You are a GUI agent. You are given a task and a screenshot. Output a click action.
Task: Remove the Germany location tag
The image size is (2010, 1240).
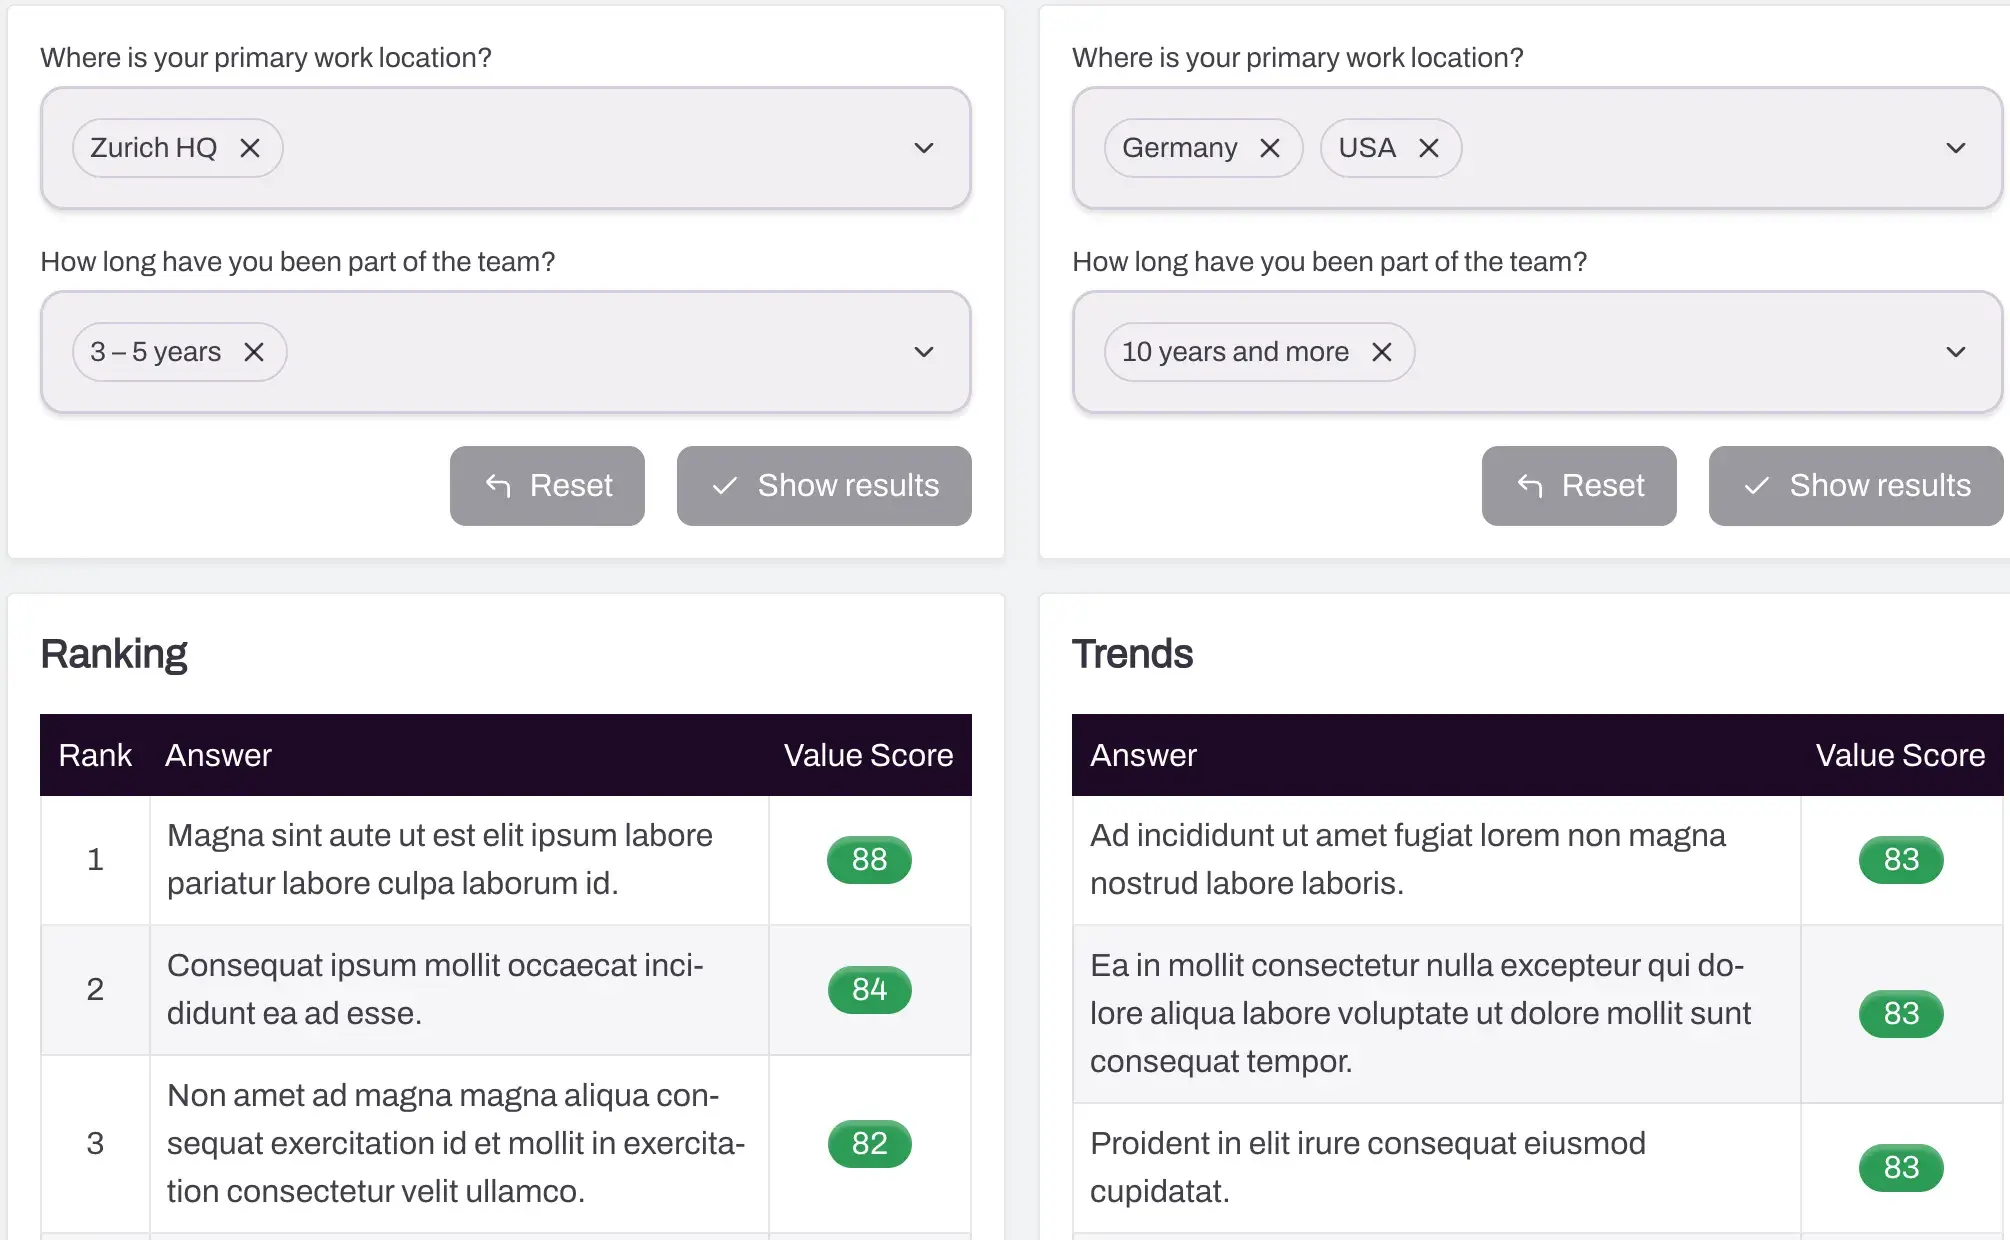[1270, 148]
